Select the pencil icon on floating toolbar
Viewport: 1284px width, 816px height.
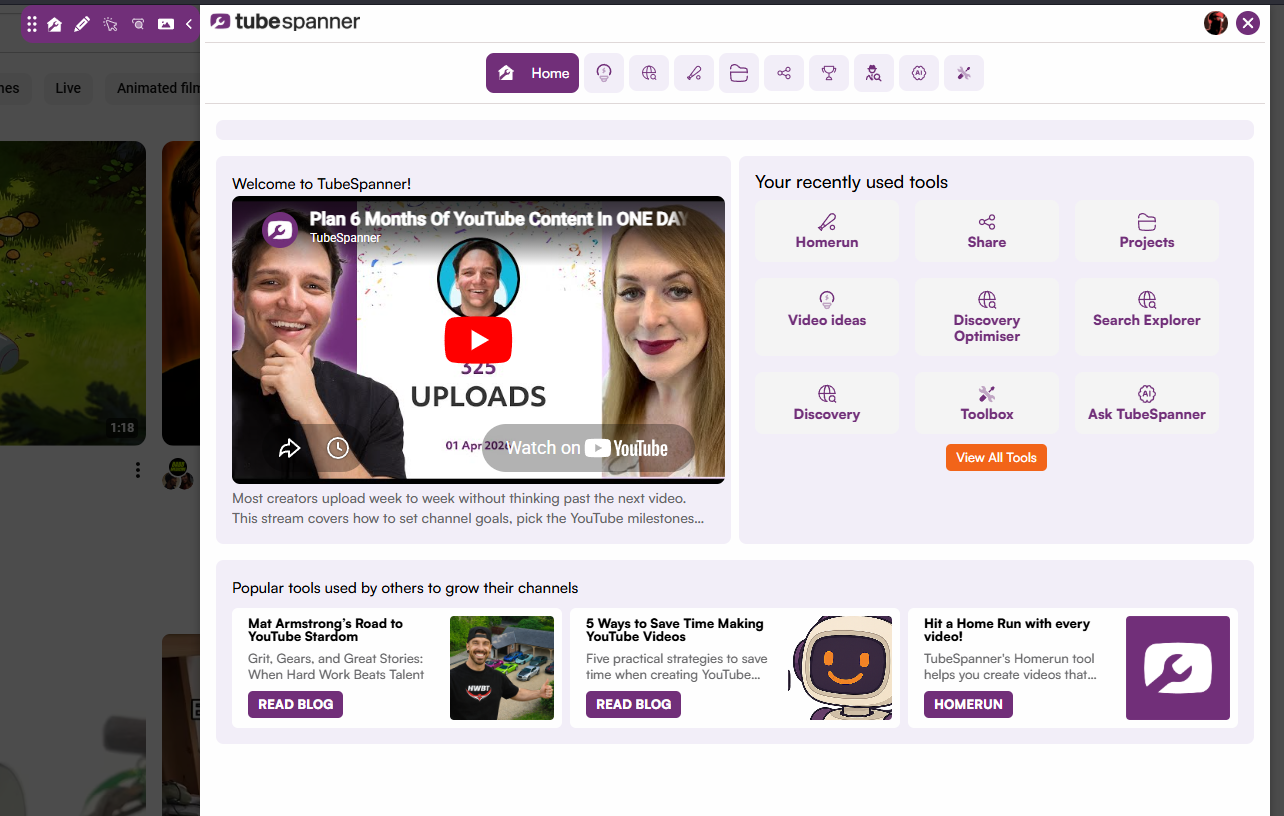pyautogui.click(x=82, y=24)
